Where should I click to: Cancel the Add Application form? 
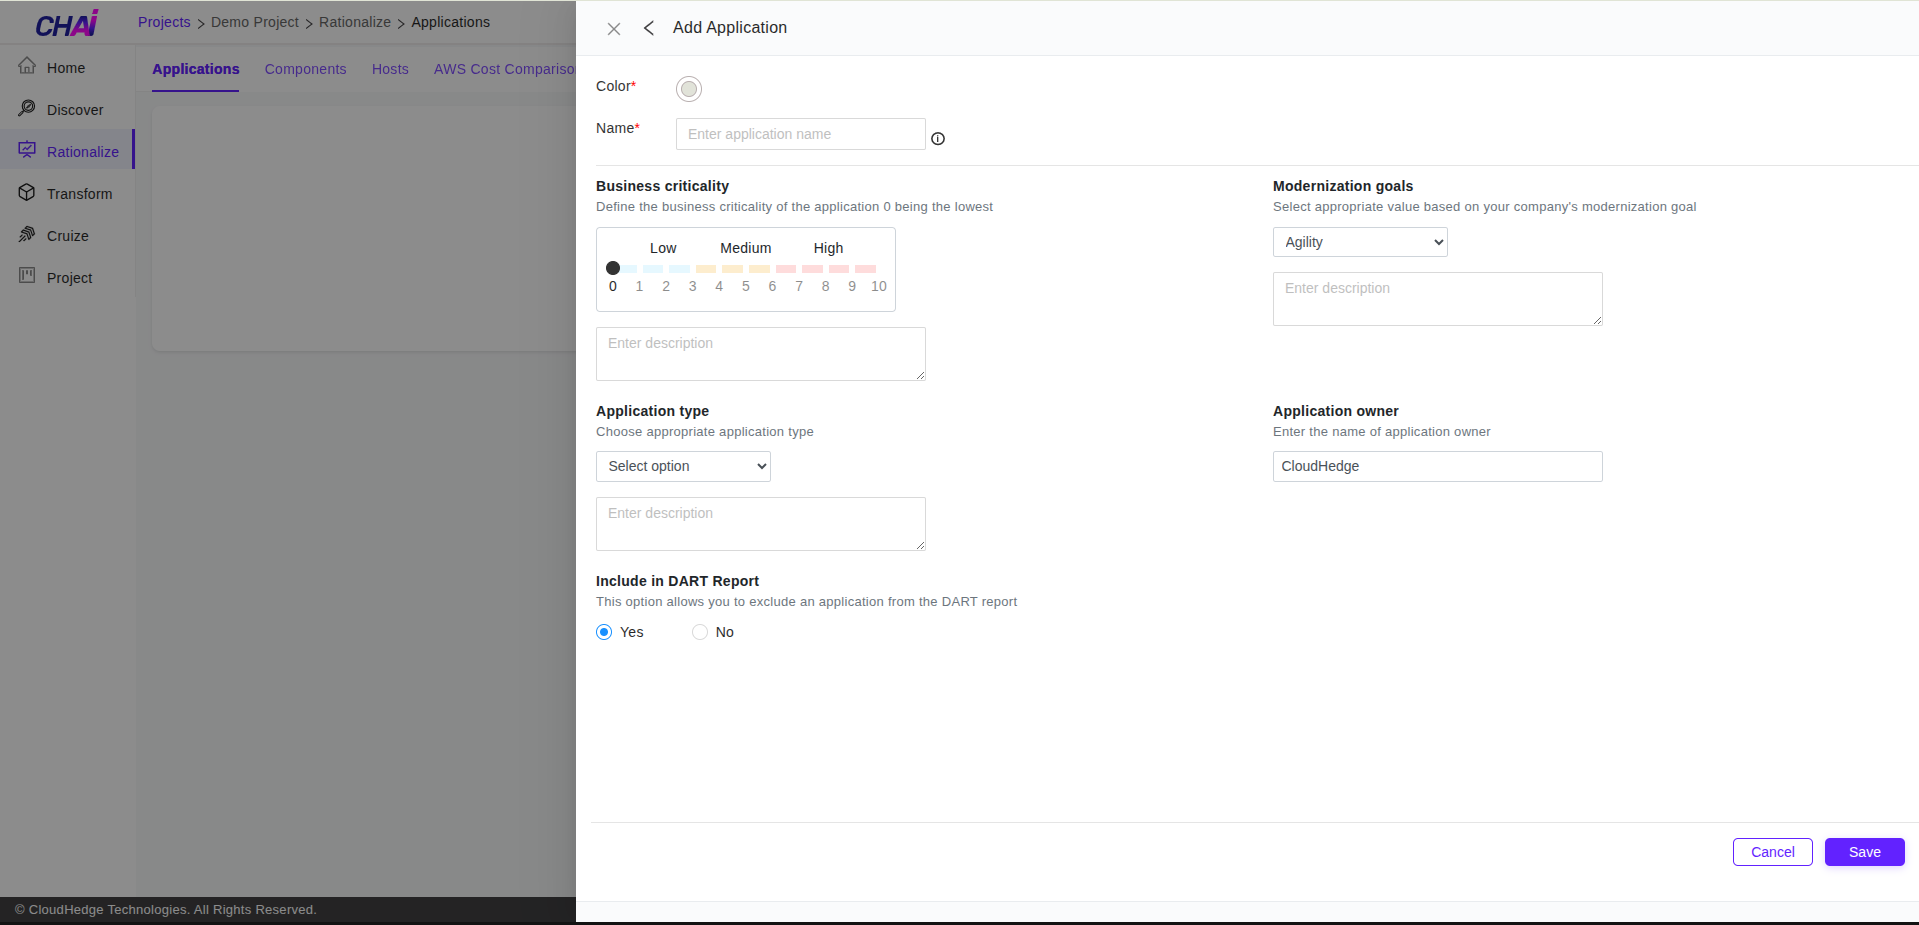[x=1771, y=852]
